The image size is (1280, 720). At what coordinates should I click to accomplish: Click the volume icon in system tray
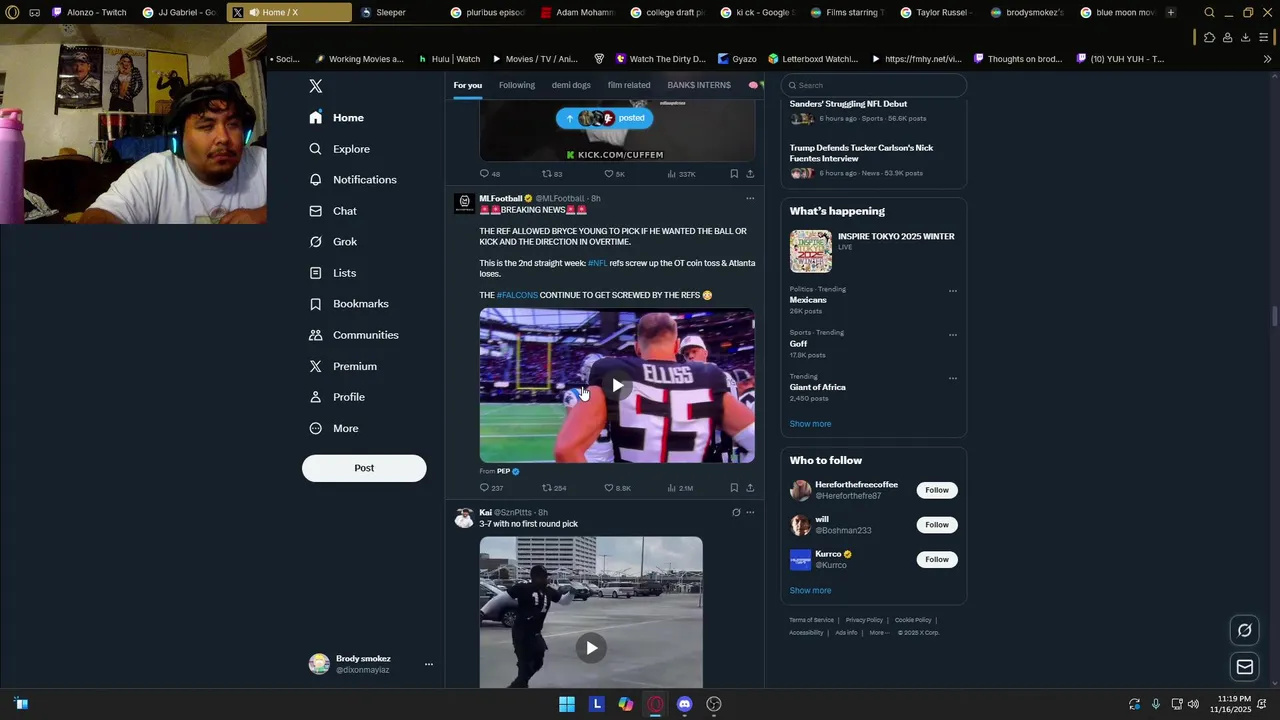pos(1193,704)
